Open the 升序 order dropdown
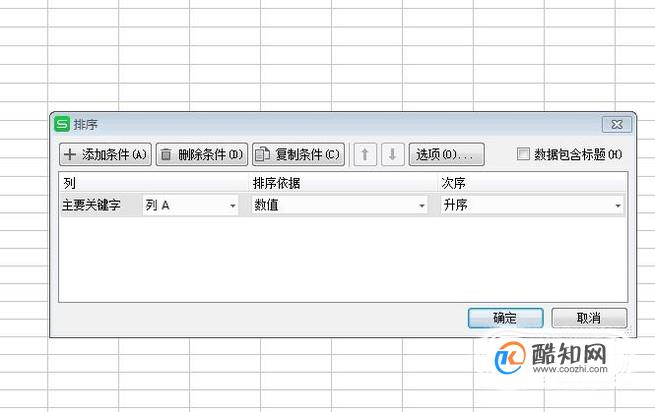The height and width of the screenshot is (412, 655). pos(532,205)
